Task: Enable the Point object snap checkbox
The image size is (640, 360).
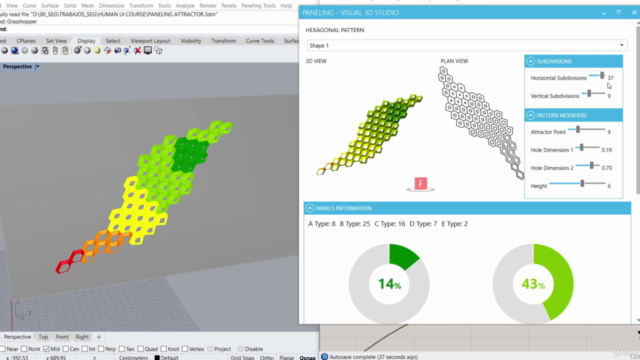Action: (x=24, y=349)
